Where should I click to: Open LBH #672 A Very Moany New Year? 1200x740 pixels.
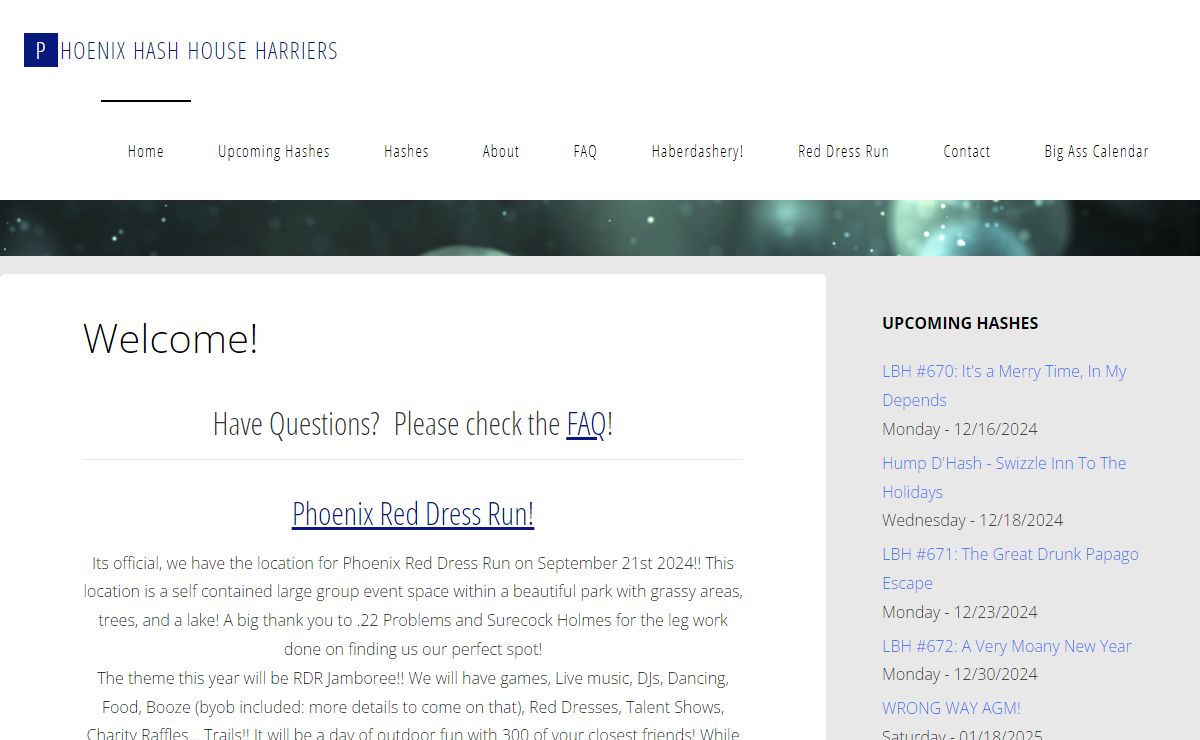(1006, 646)
